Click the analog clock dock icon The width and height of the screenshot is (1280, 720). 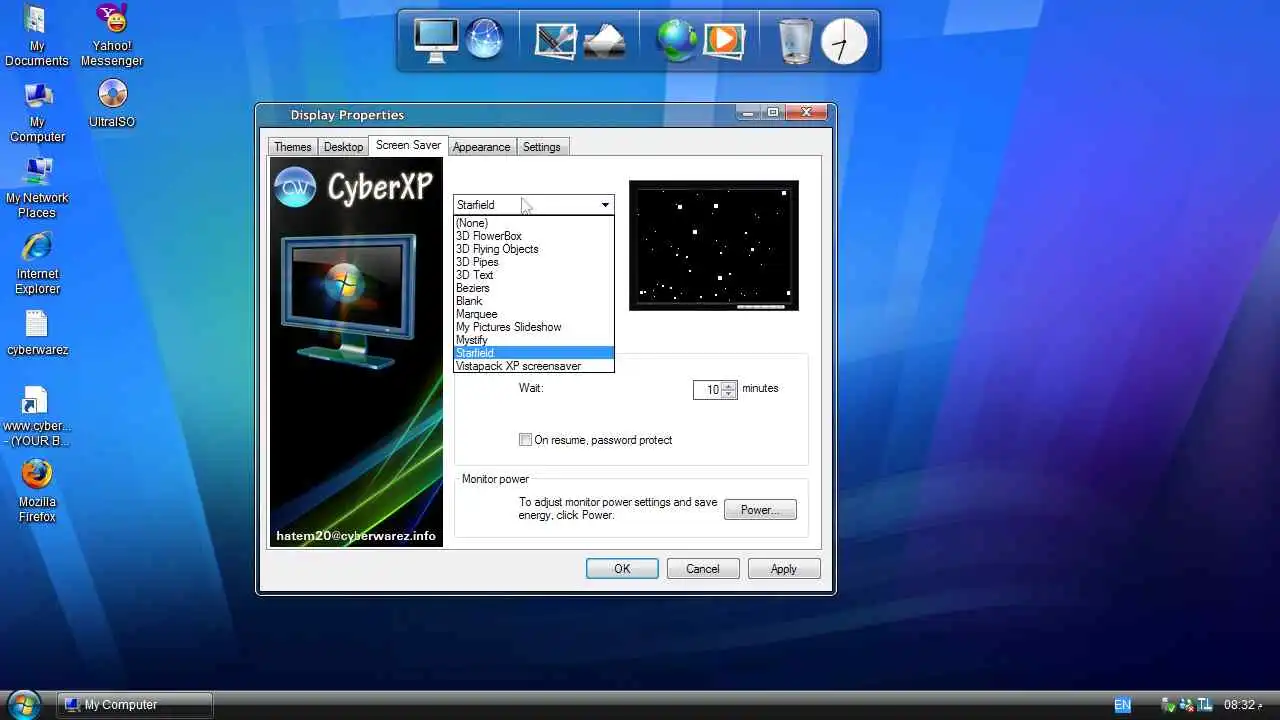pyautogui.click(x=844, y=41)
